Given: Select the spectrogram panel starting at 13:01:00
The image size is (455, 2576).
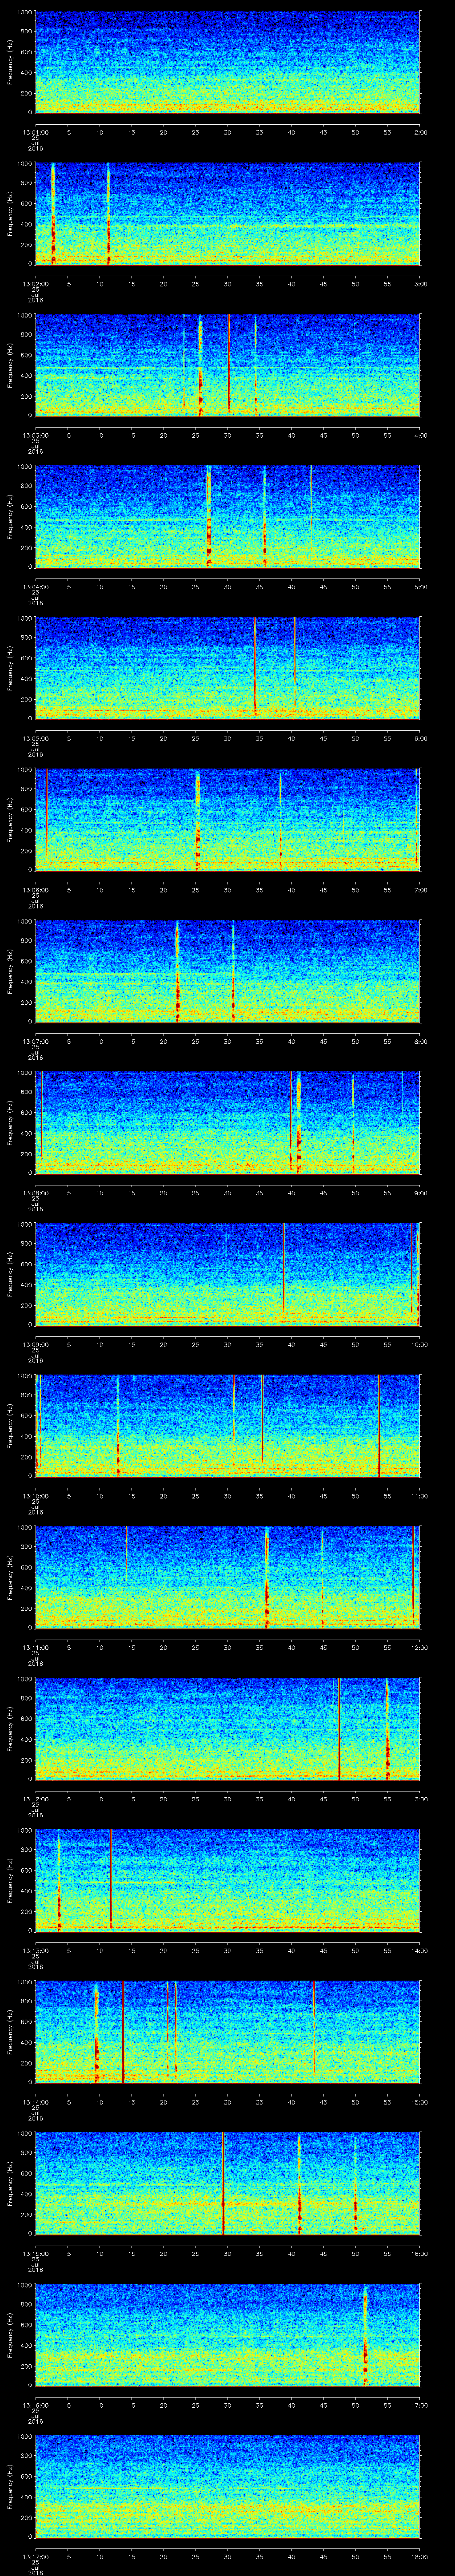Looking at the screenshot, I should (x=227, y=62).
